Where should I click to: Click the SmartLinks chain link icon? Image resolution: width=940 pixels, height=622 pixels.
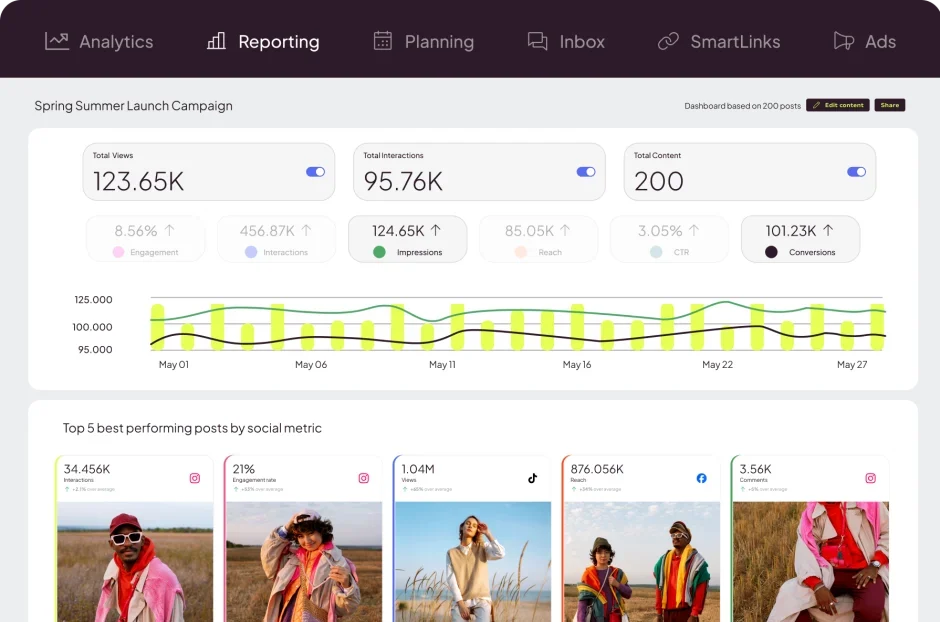pos(668,41)
